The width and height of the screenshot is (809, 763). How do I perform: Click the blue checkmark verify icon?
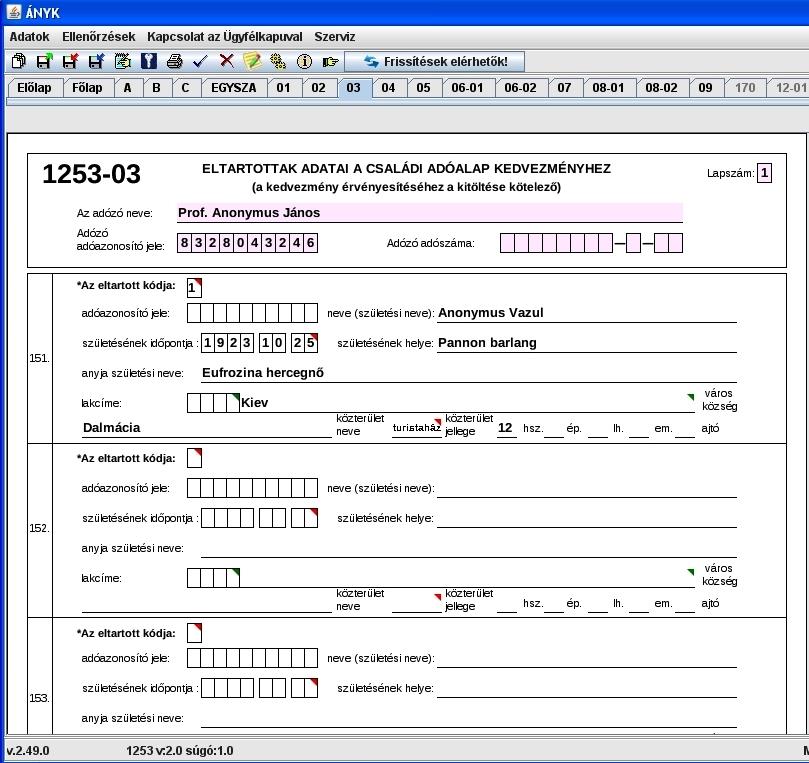click(200, 61)
